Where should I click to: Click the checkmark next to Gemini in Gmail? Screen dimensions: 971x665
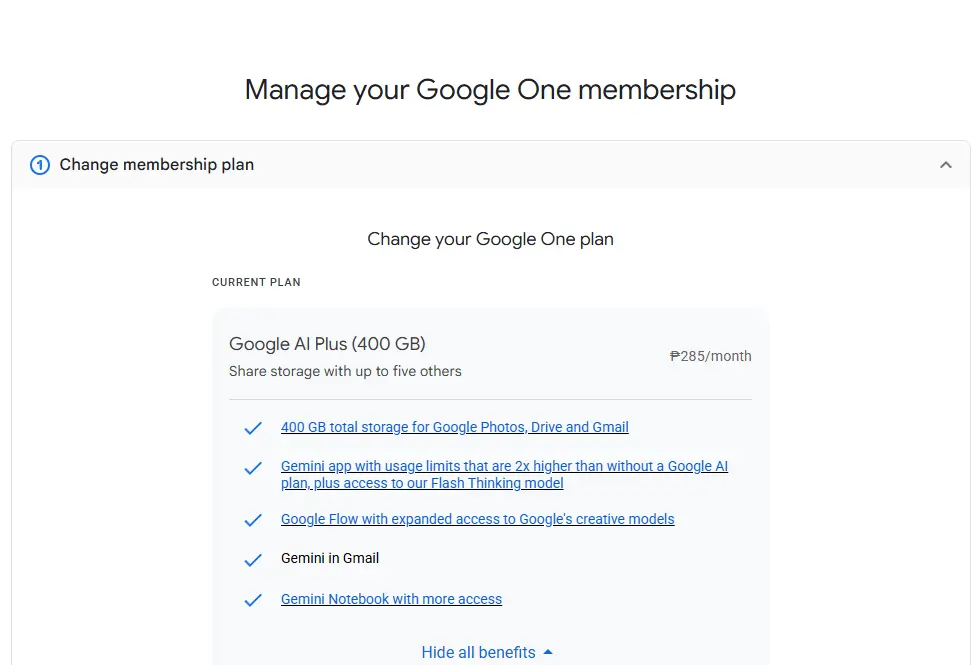coord(253,560)
